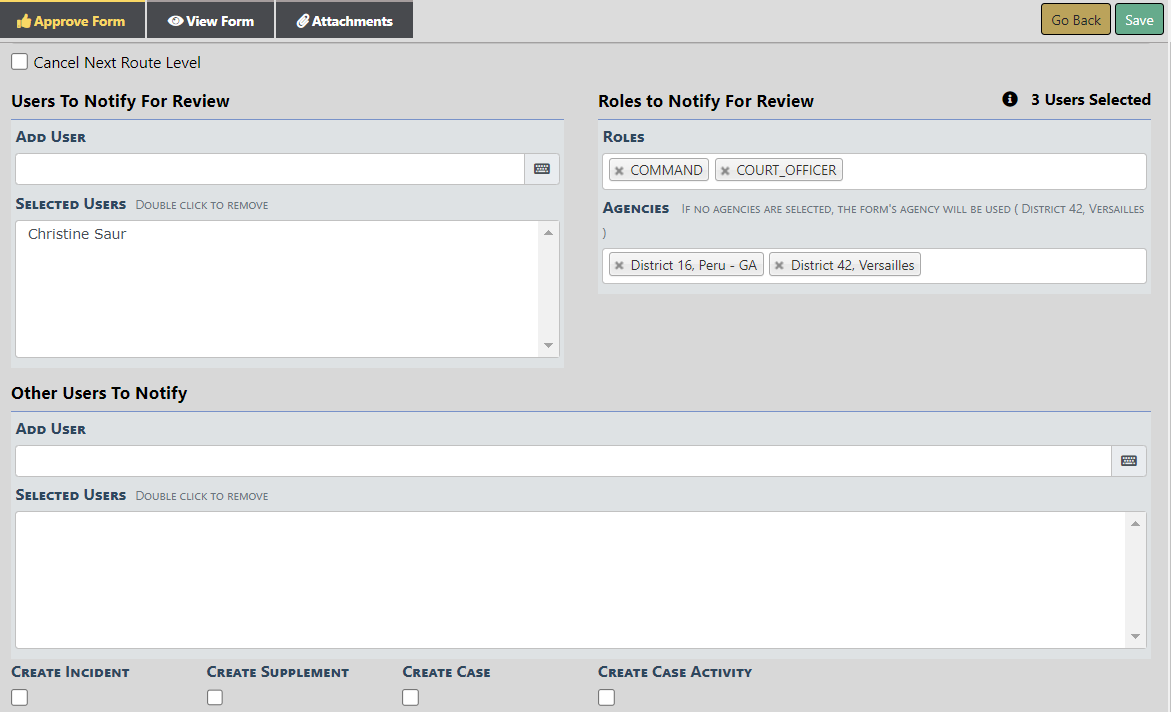Viewport: 1171px width, 712px height.
Task: Switch to the View Form tab
Action: click(x=211, y=21)
